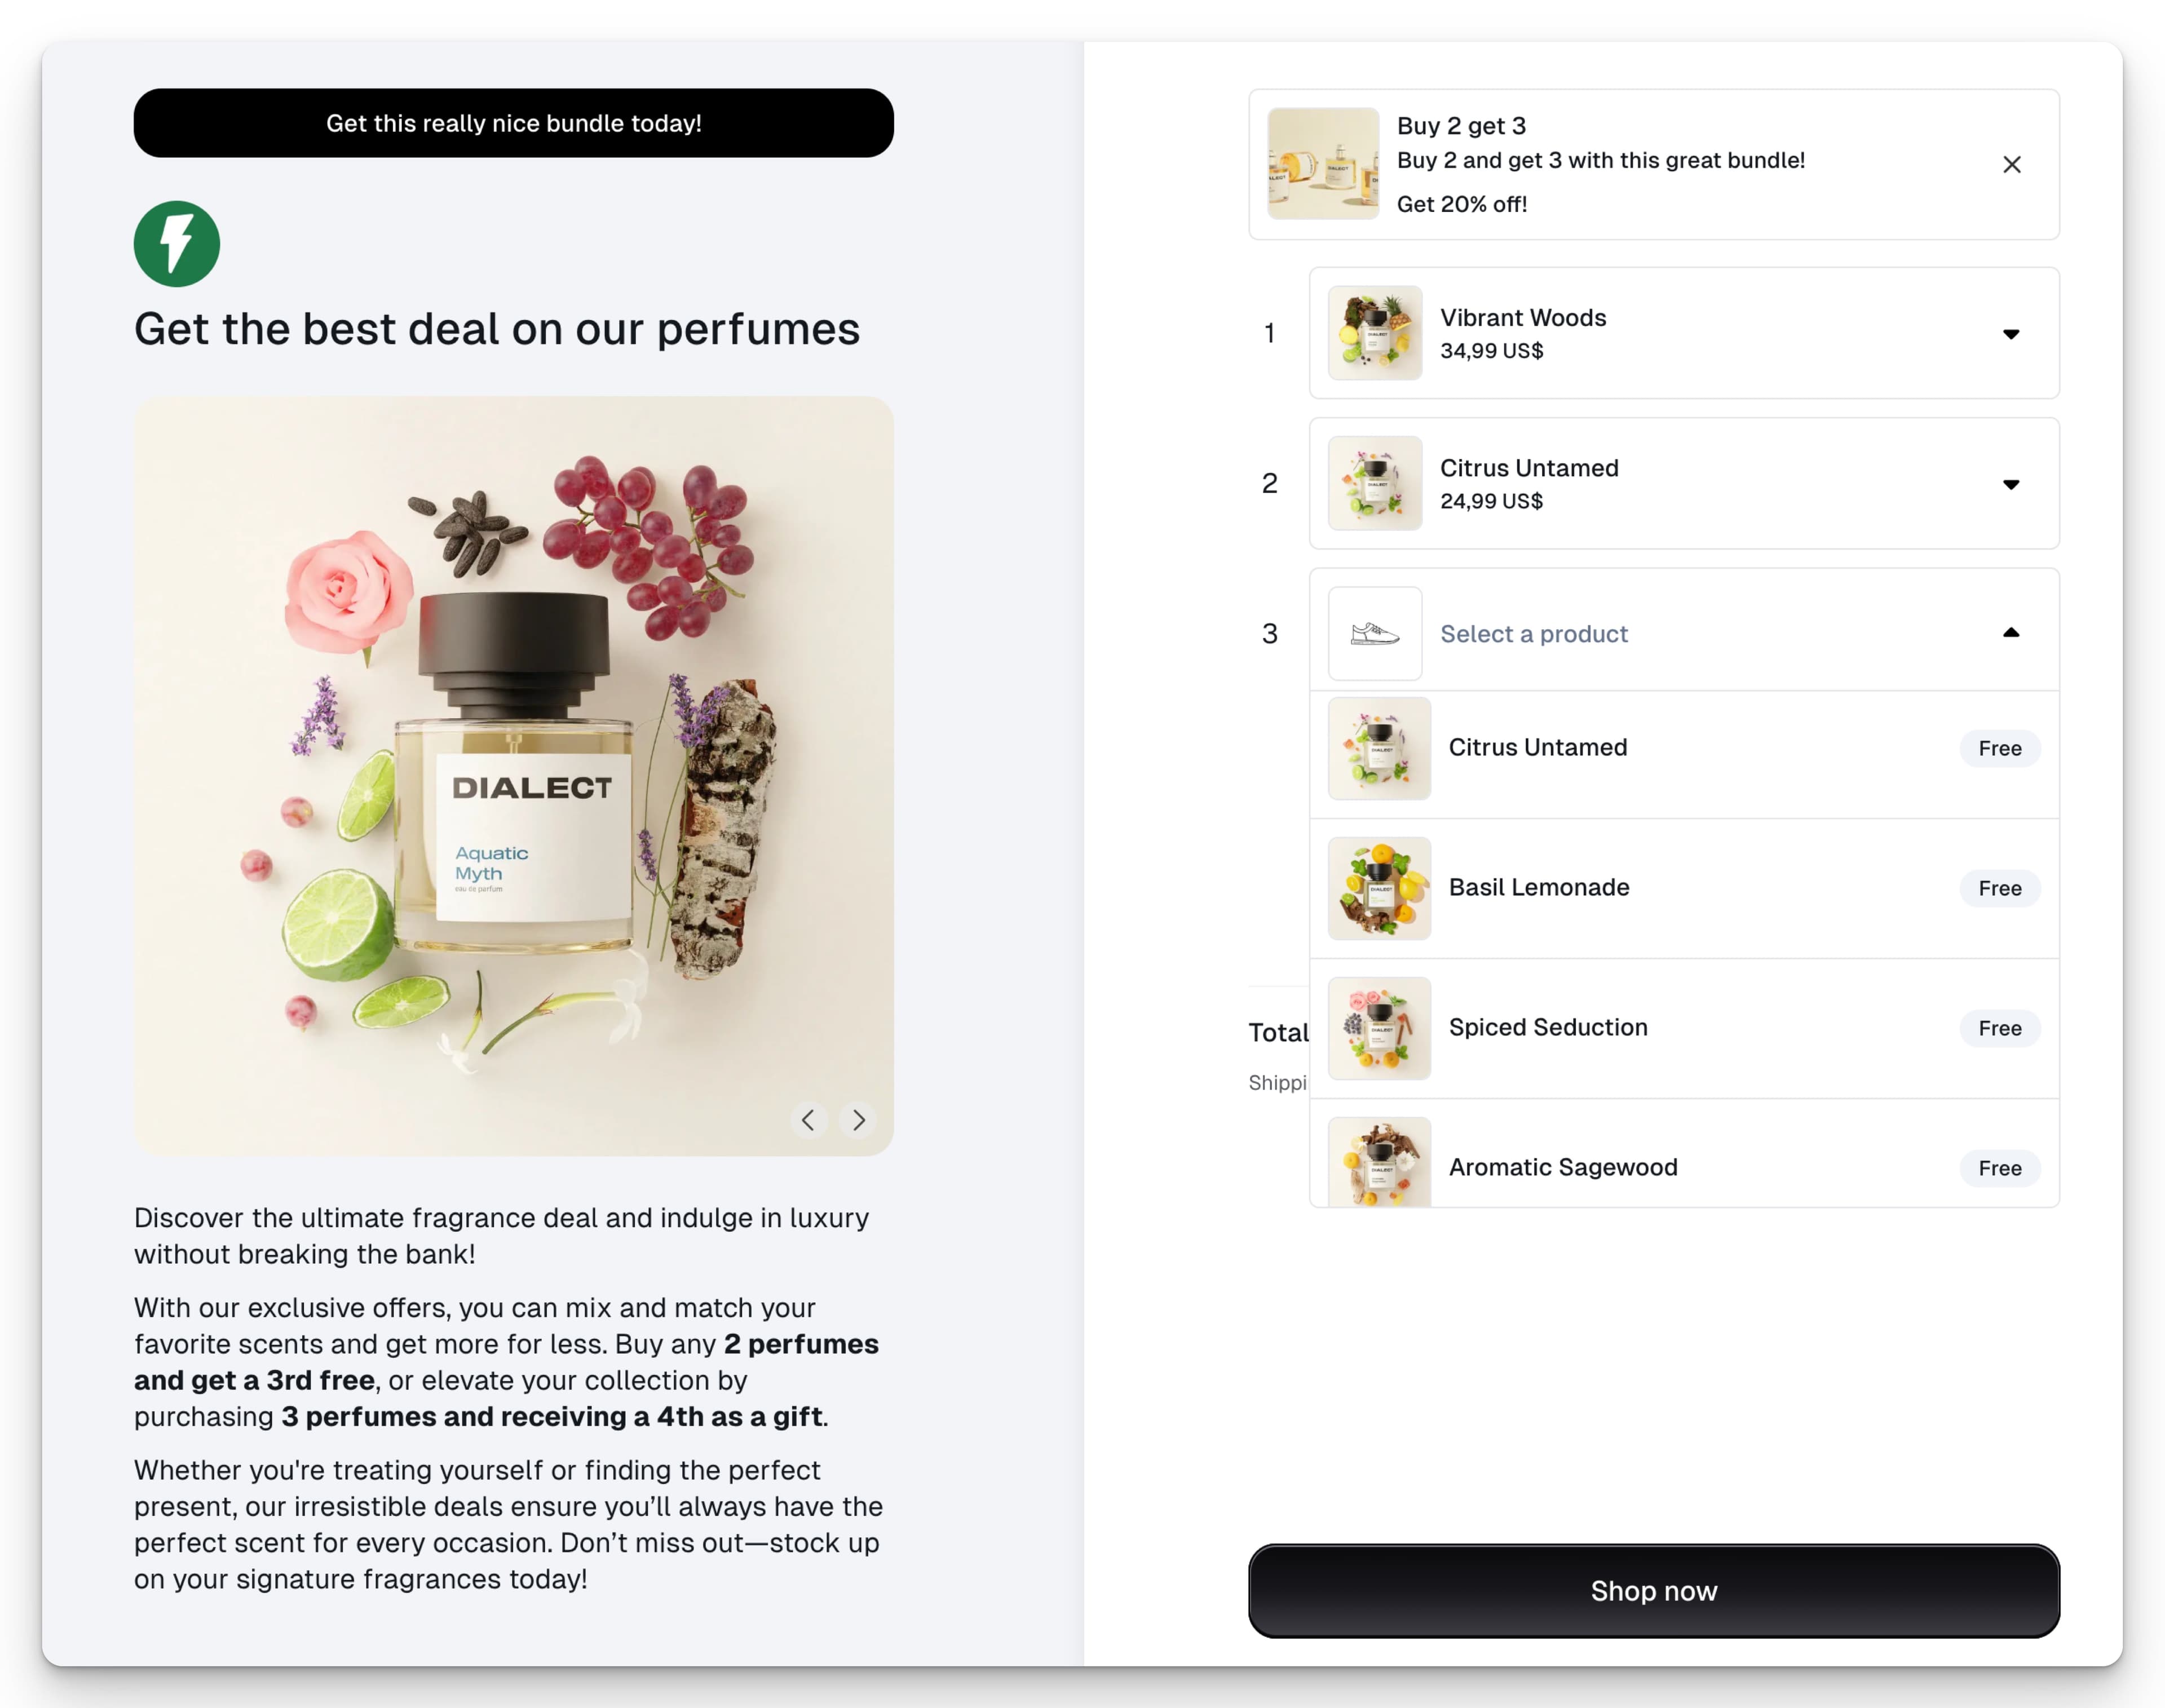Image resolution: width=2165 pixels, height=1708 pixels.
Task: Choose Spiced Seduction as the free product
Action: (x=1684, y=1028)
